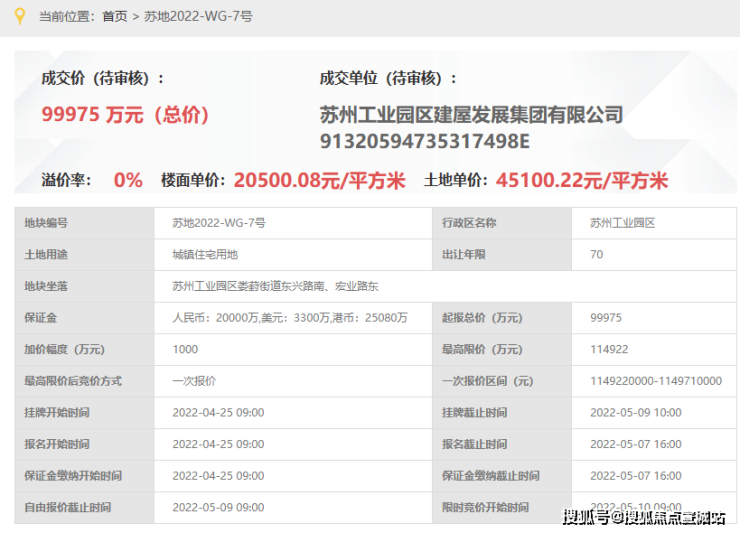The image size is (740, 533).
Task: Open the 首页 breadcrumb link
Action: point(115,17)
